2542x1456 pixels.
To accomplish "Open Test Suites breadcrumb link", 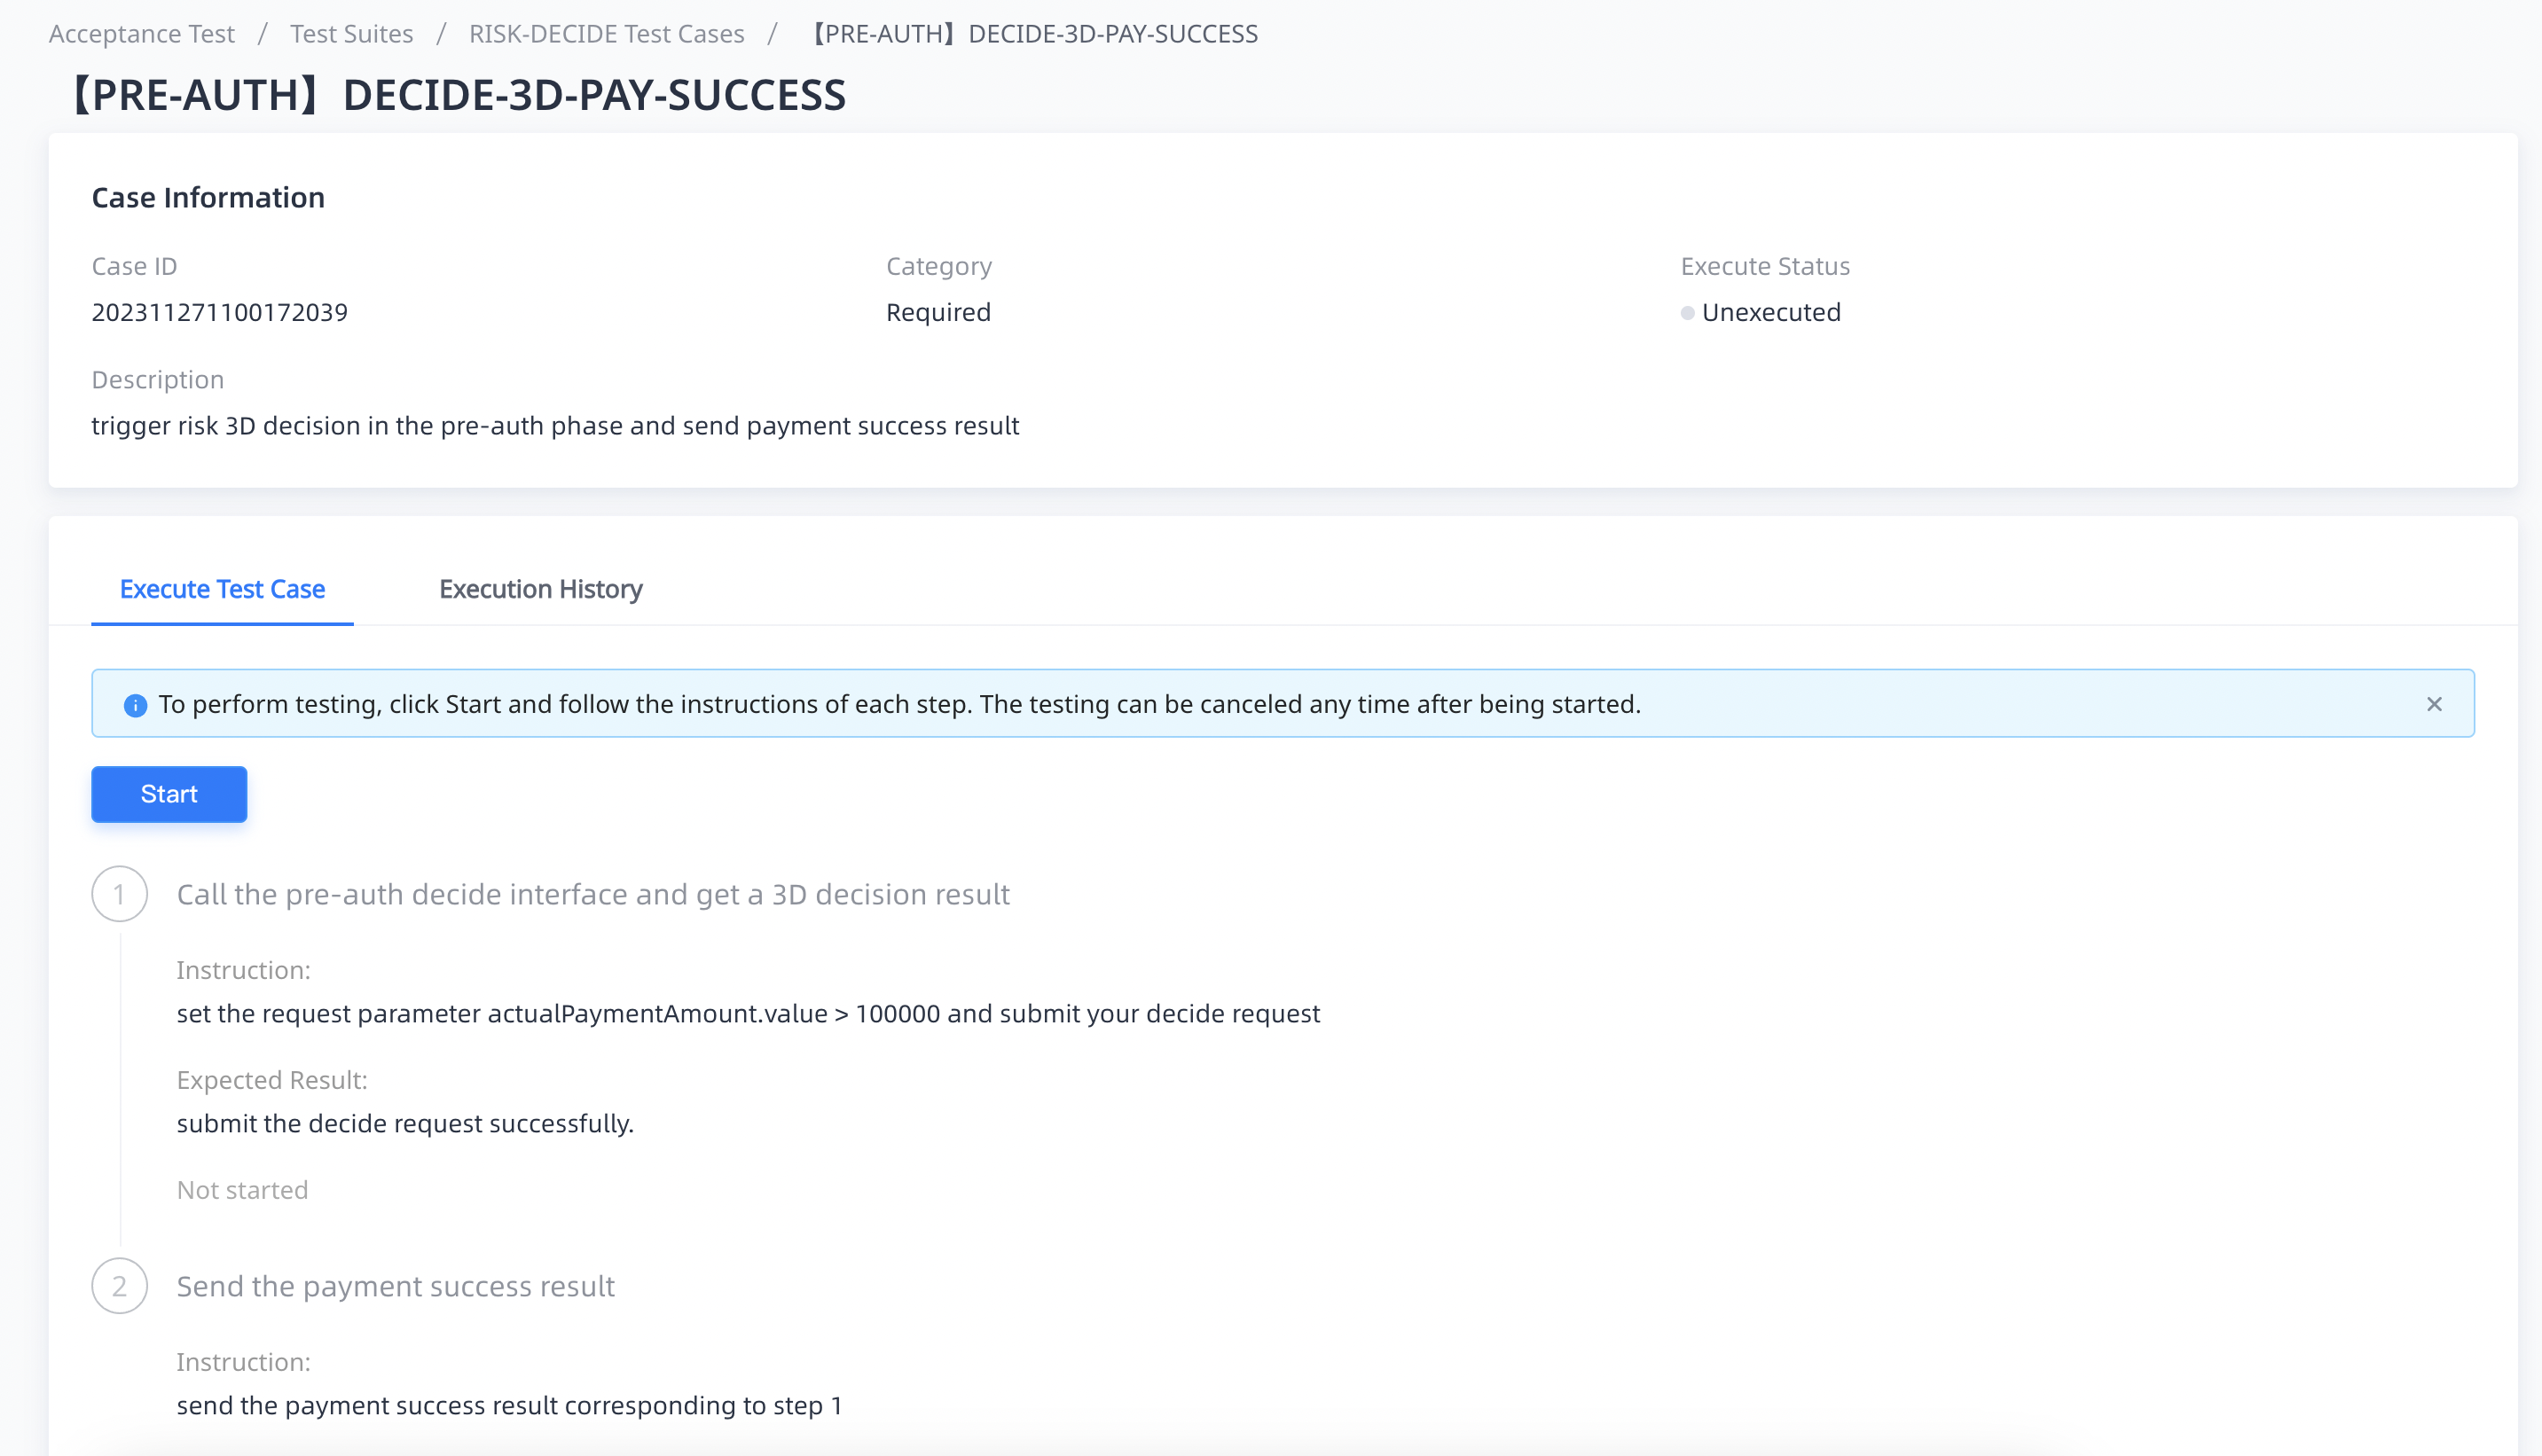I will 351,34.
